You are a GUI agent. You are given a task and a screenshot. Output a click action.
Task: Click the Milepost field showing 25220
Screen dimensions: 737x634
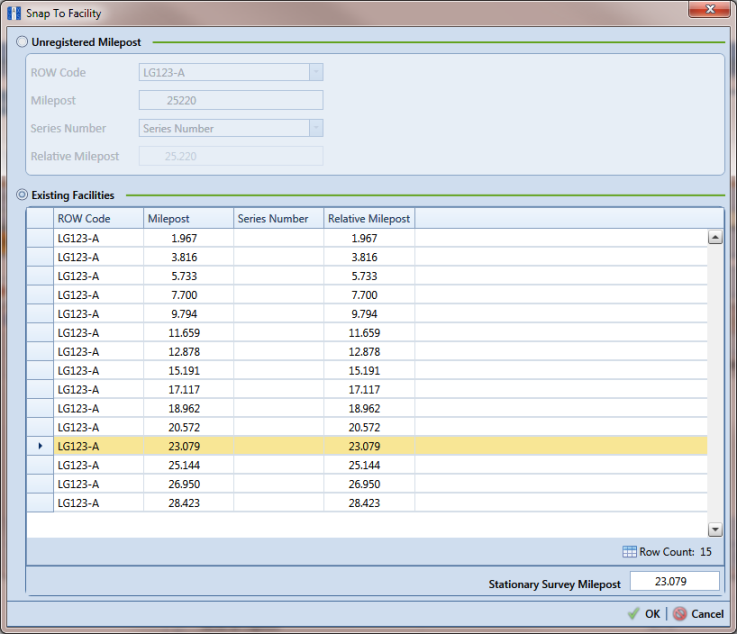coord(231,100)
